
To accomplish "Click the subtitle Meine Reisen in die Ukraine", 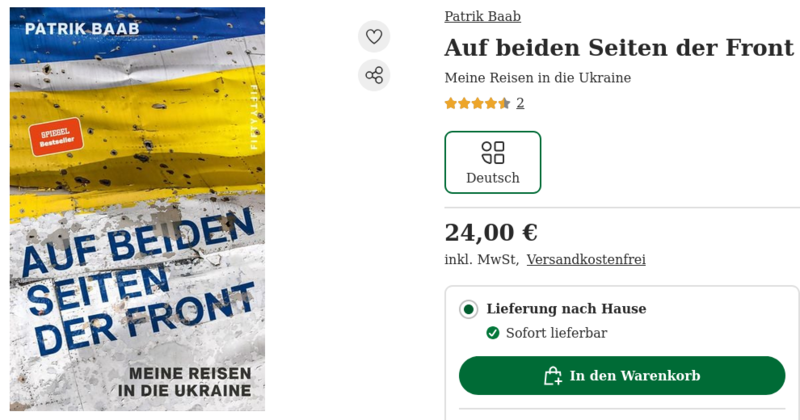I will click(x=537, y=78).
